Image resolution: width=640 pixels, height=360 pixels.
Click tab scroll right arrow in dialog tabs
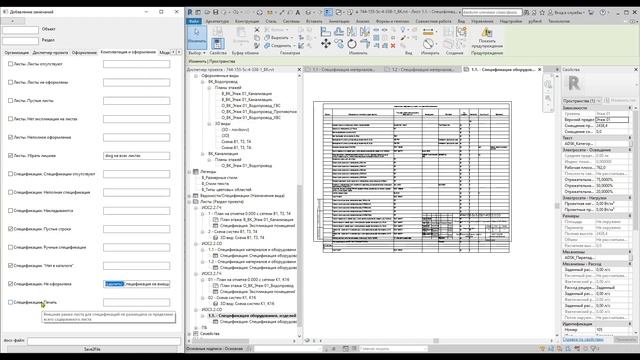(179, 52)
